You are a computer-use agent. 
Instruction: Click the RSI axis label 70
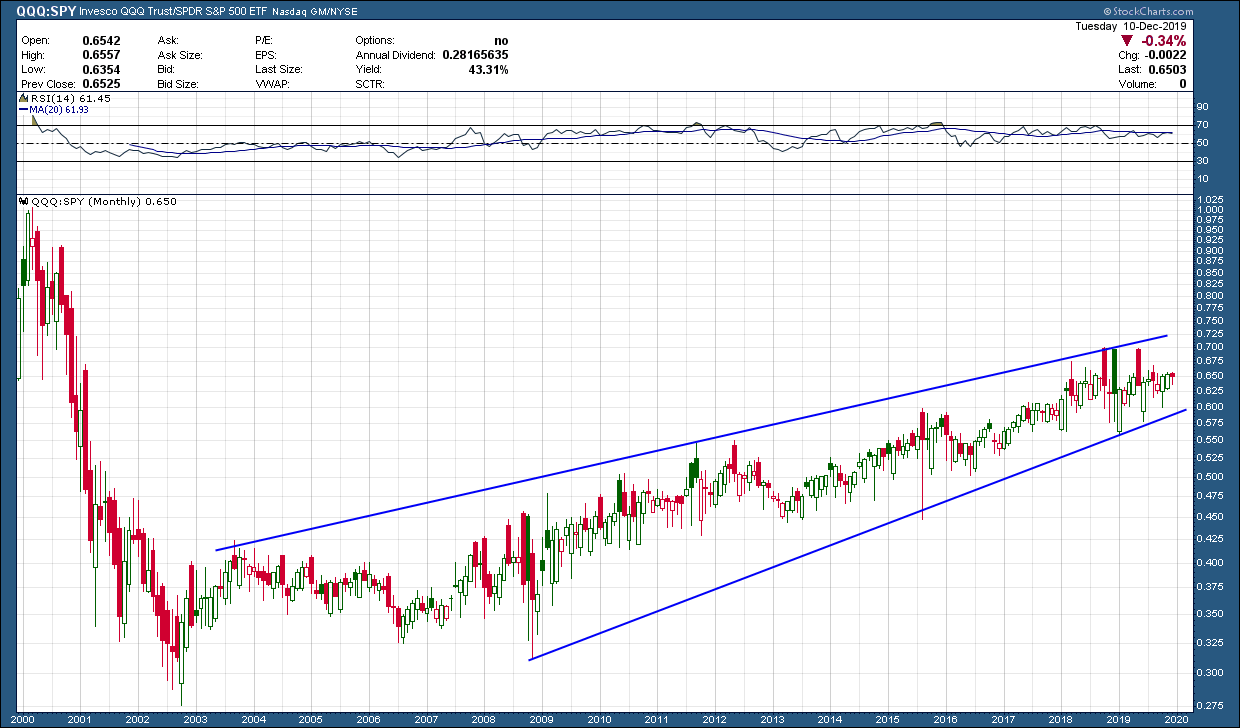[1203, 125]
